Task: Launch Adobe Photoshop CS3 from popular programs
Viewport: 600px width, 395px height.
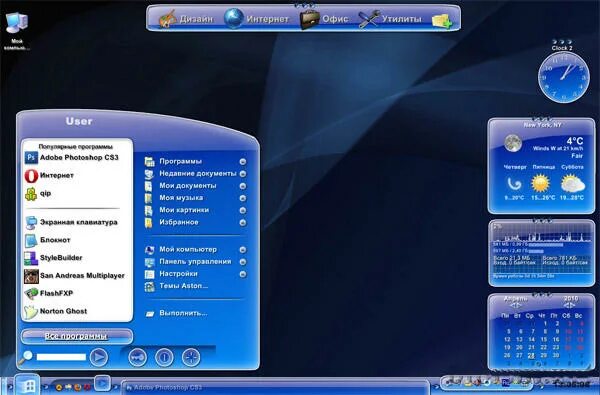Action: (72, 157)
